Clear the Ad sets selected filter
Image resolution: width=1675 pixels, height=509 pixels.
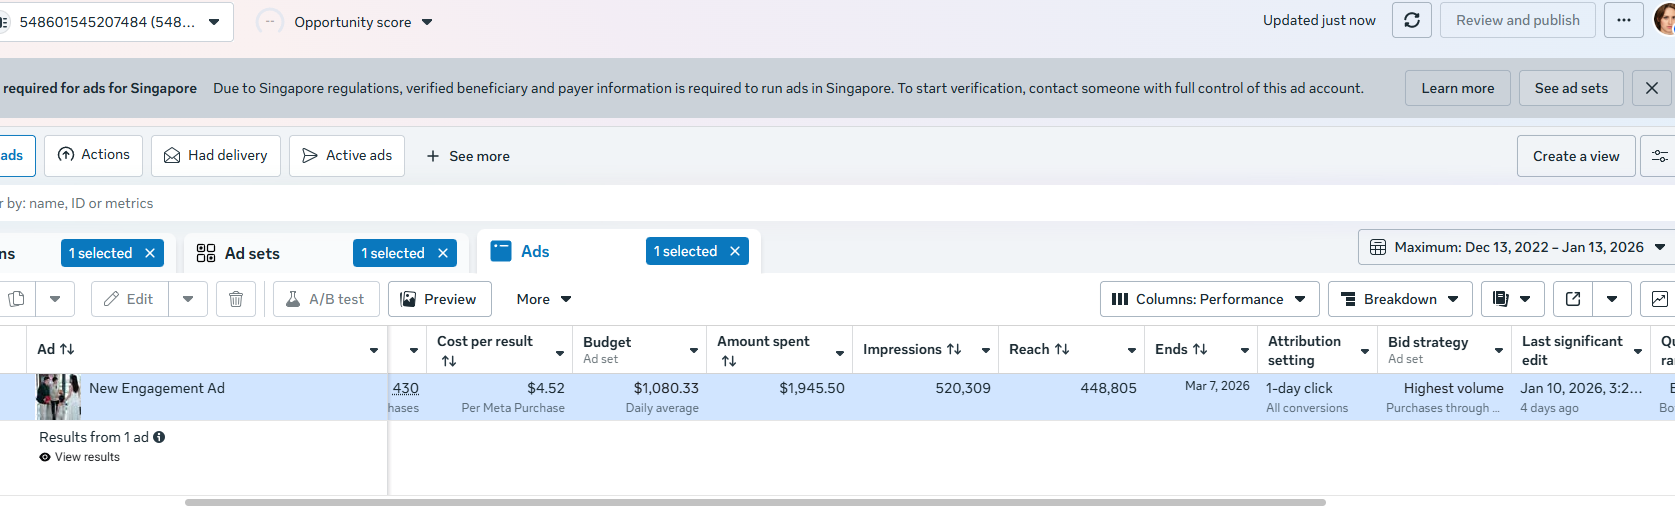tap(443, 253)
